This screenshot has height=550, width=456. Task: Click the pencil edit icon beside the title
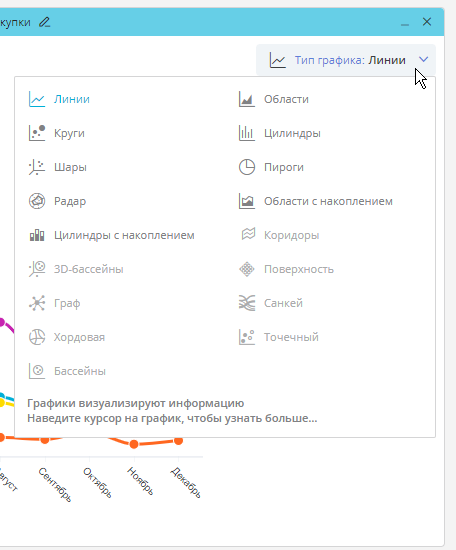[45, 22]
